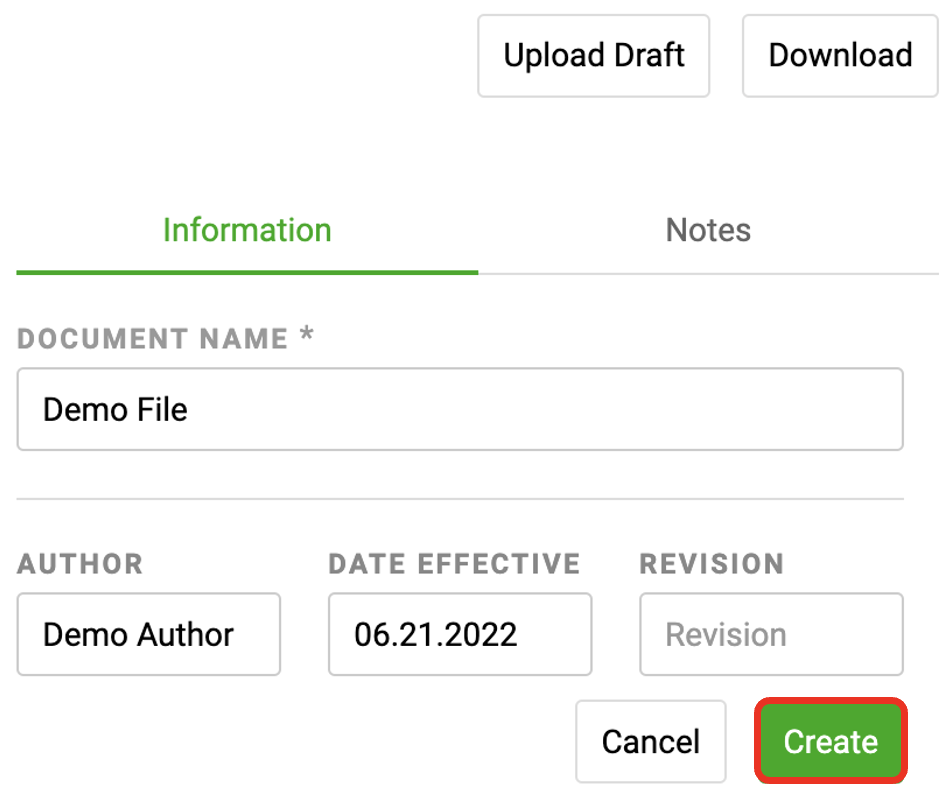Click into the Revision field
The image size is (950, 796).
pos(771,634)
